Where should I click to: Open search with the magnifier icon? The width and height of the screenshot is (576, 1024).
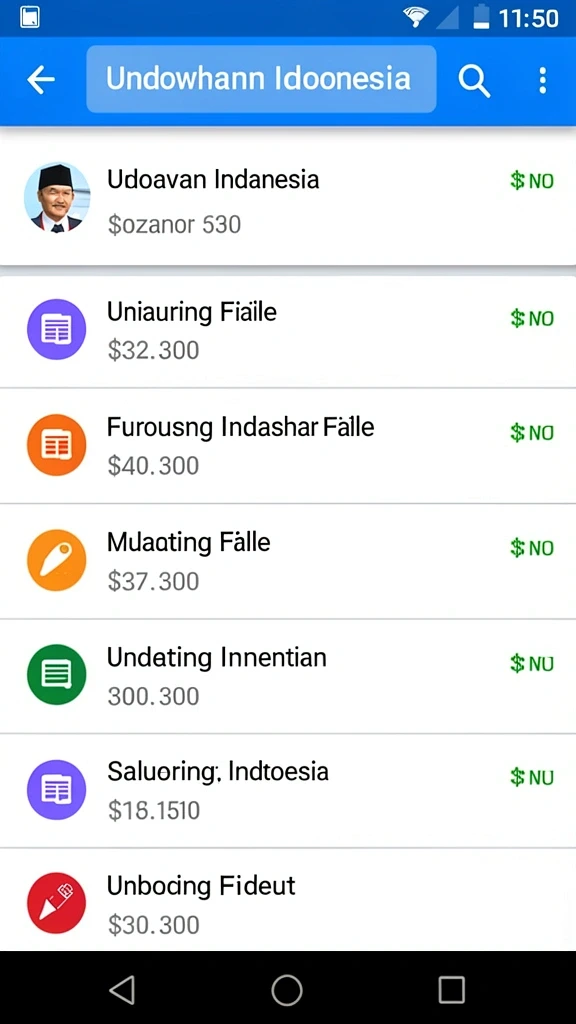pyautogui.click(x=474, y=80)
